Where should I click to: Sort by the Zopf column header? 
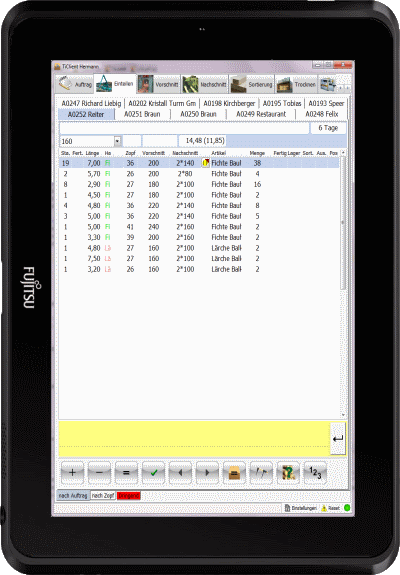point(131,153)
